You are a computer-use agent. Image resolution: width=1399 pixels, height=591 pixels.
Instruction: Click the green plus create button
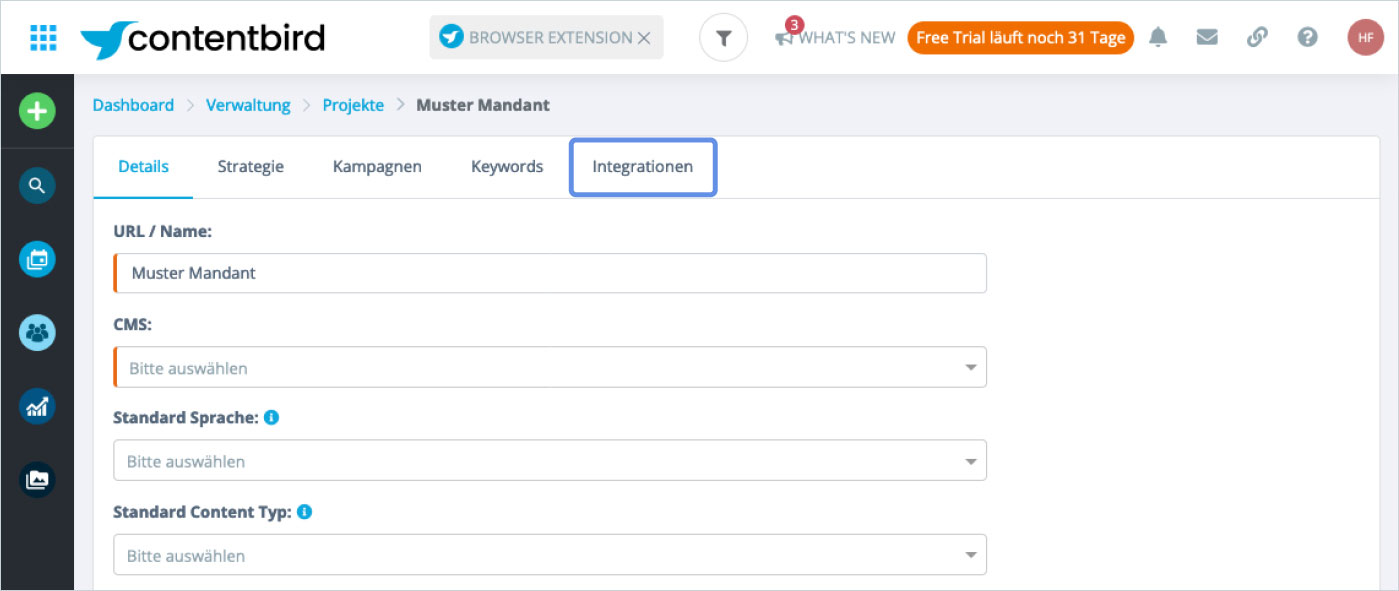point(37,111)
